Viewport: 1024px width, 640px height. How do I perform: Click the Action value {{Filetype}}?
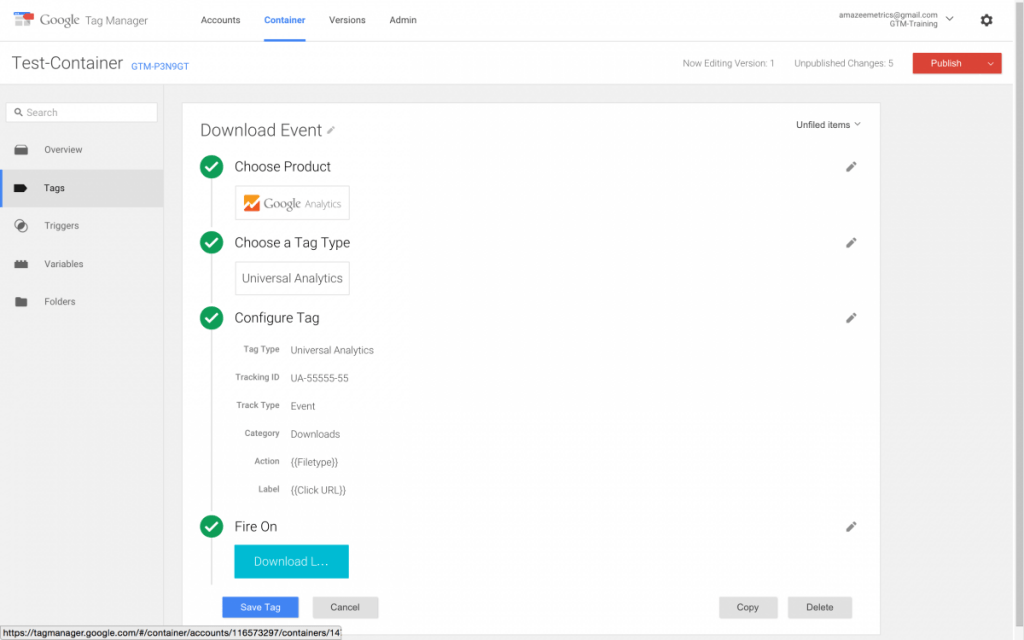[314, 462]
